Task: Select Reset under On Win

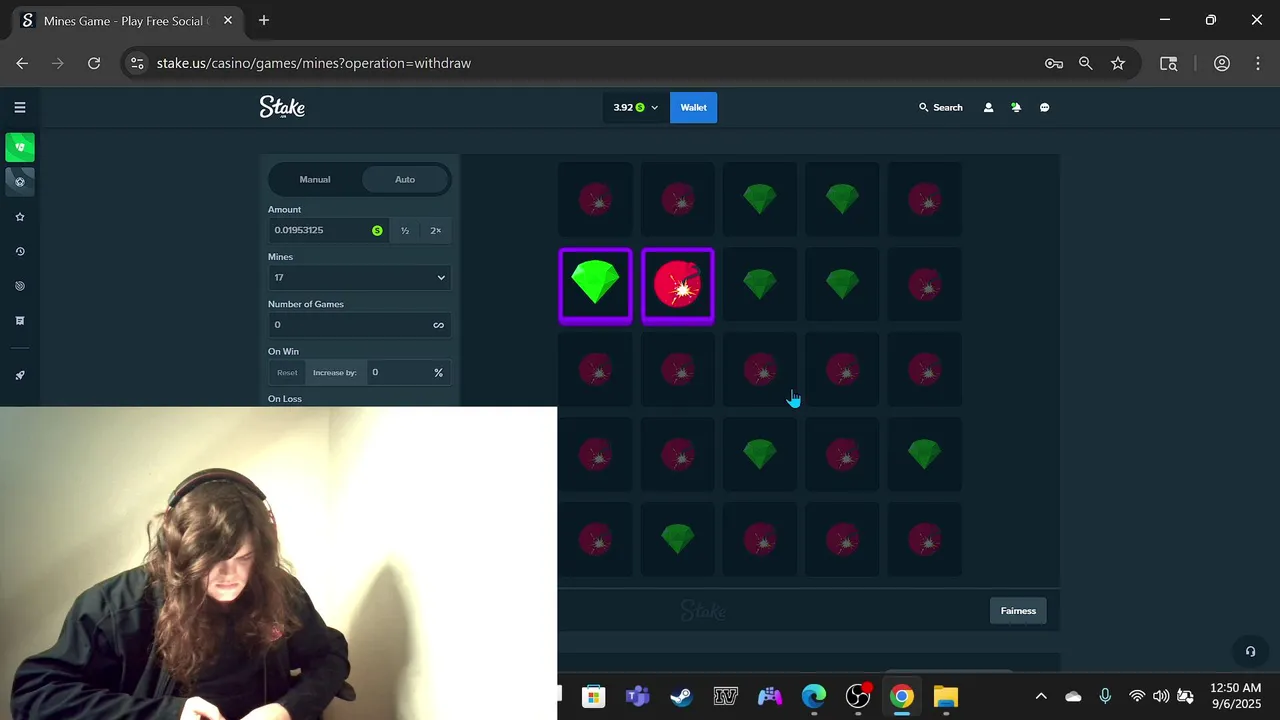Action: [287, 372]
